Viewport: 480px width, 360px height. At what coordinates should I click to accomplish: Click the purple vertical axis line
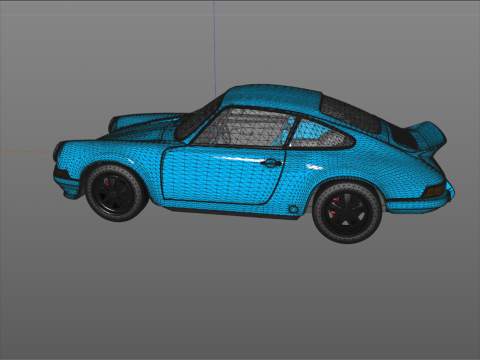(x=215, y=49)
